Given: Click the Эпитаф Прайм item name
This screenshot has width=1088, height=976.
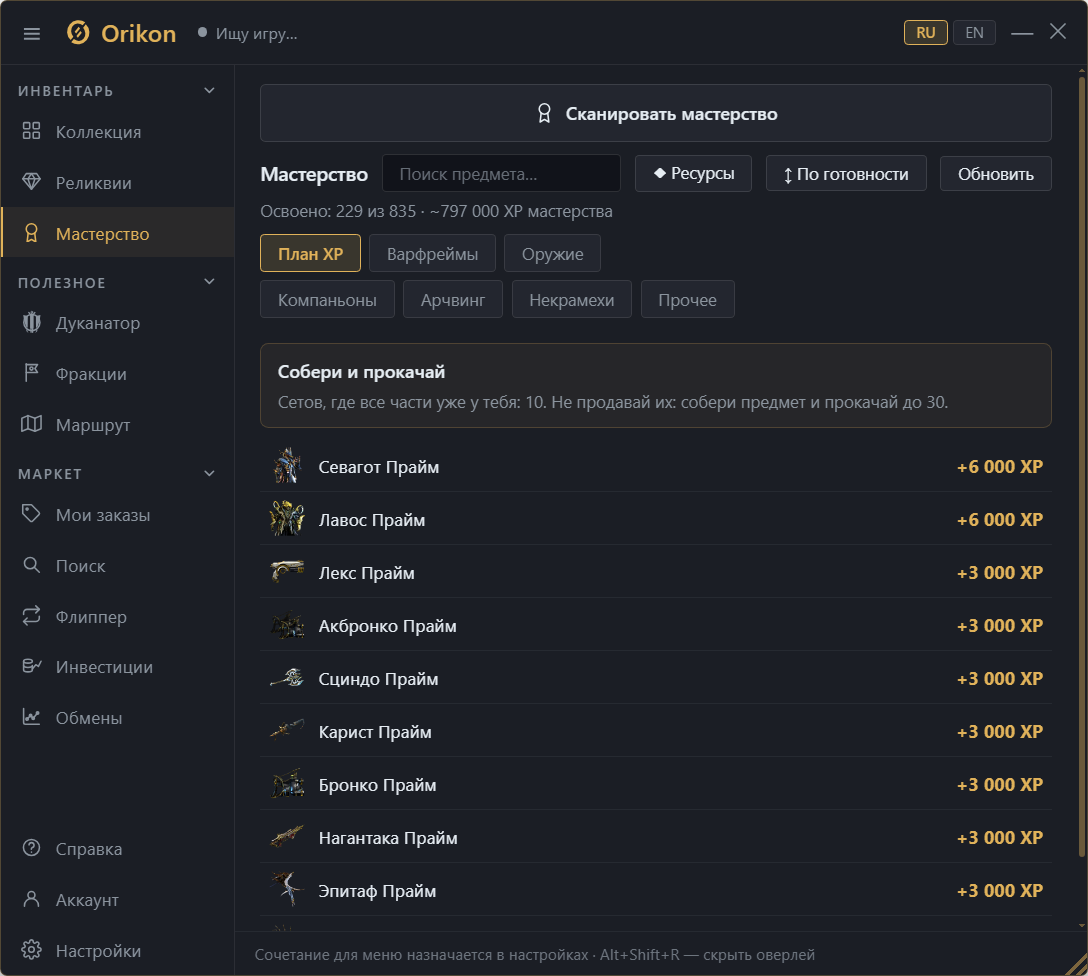Looking at the screenshot, I should (377, 891).
